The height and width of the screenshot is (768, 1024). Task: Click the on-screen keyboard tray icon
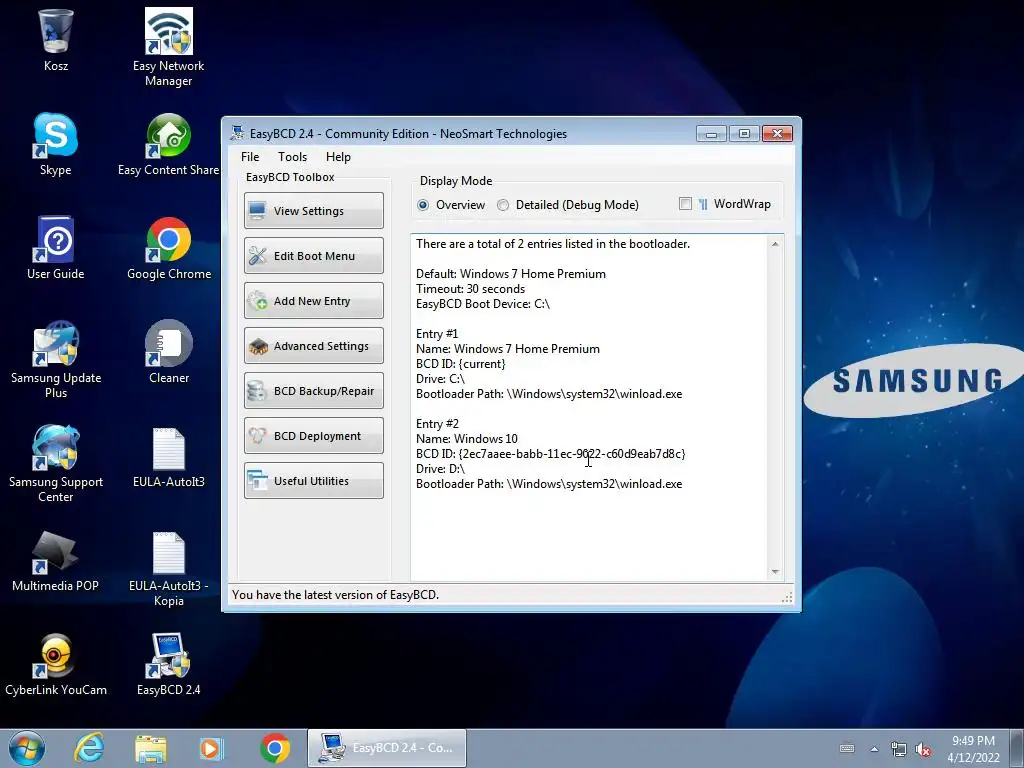tap(847, 748)
